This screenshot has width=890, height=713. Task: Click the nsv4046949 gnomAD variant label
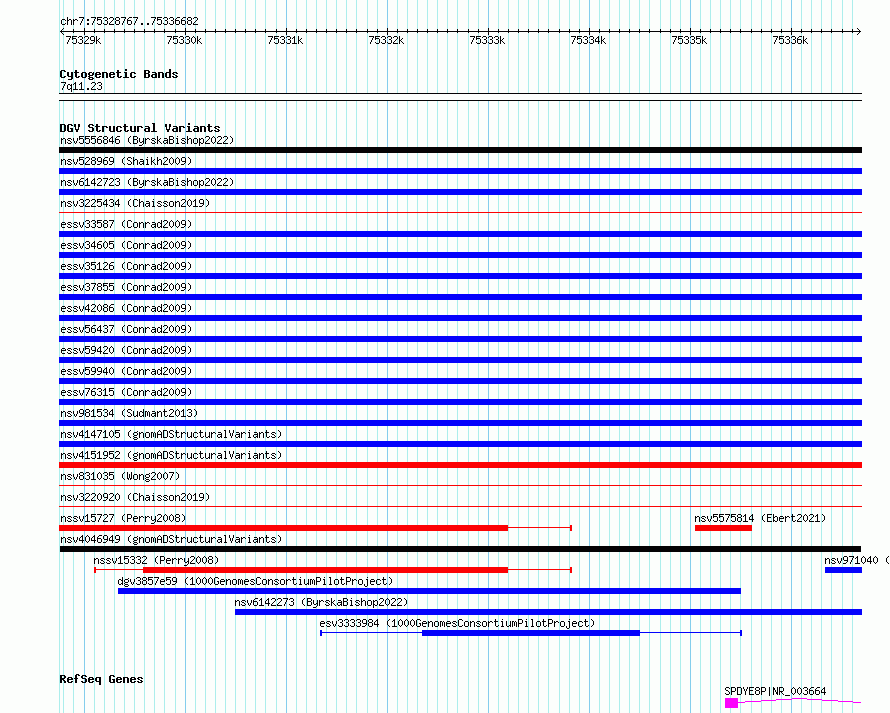tap(171, 539)
